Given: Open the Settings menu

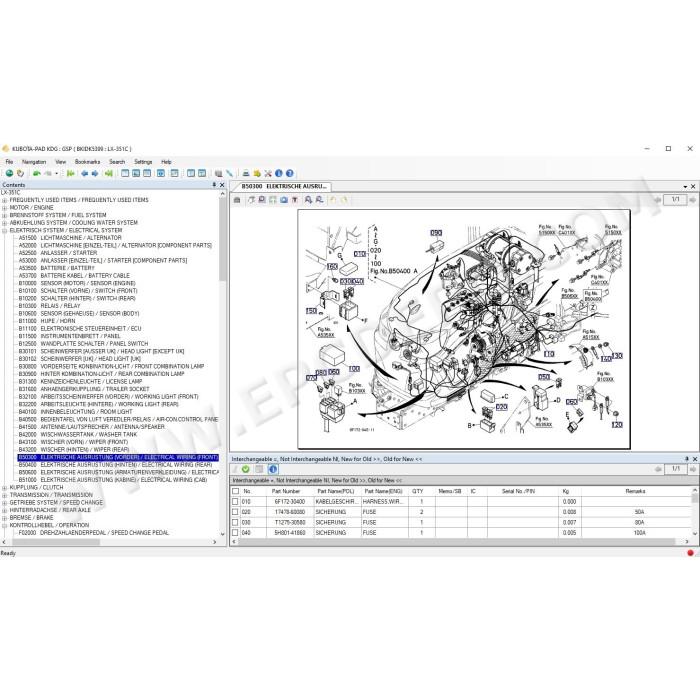Looking at the screenshot, I should point(143,162).
